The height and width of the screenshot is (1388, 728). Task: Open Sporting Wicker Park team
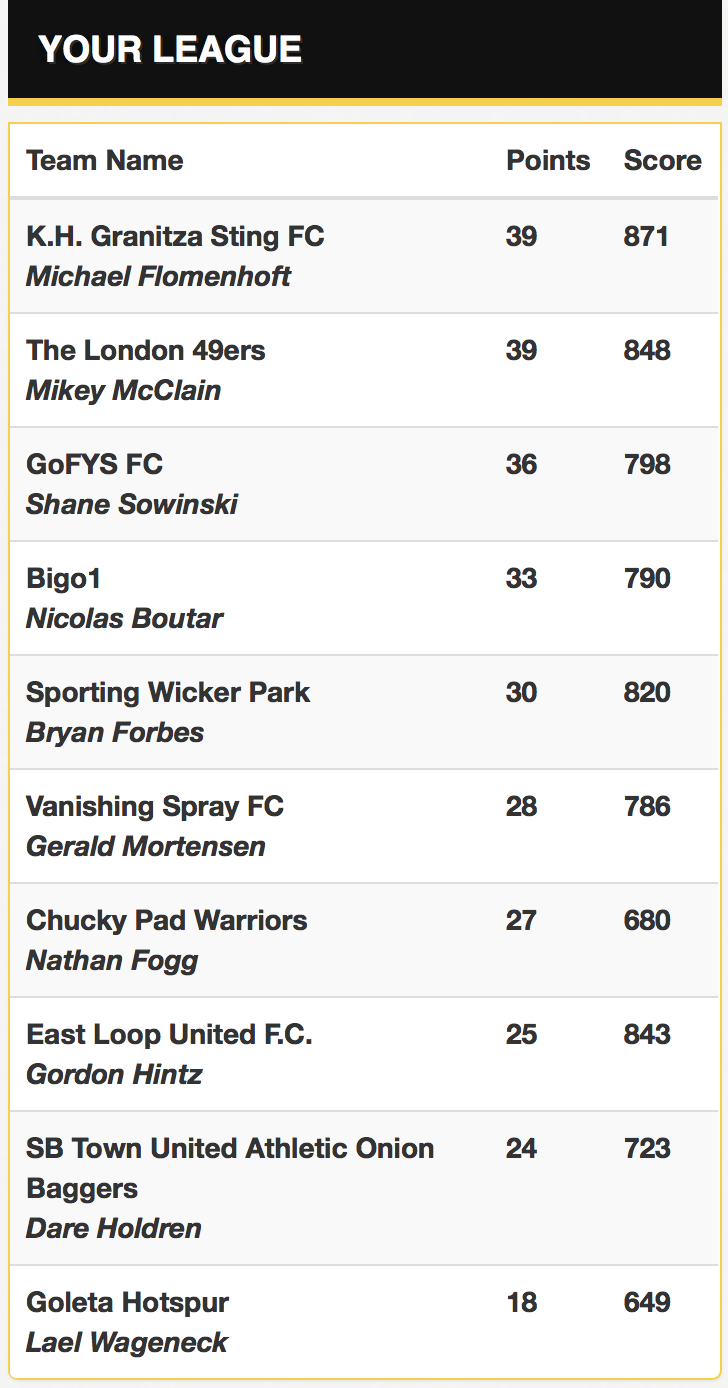(x=168, y=693)
